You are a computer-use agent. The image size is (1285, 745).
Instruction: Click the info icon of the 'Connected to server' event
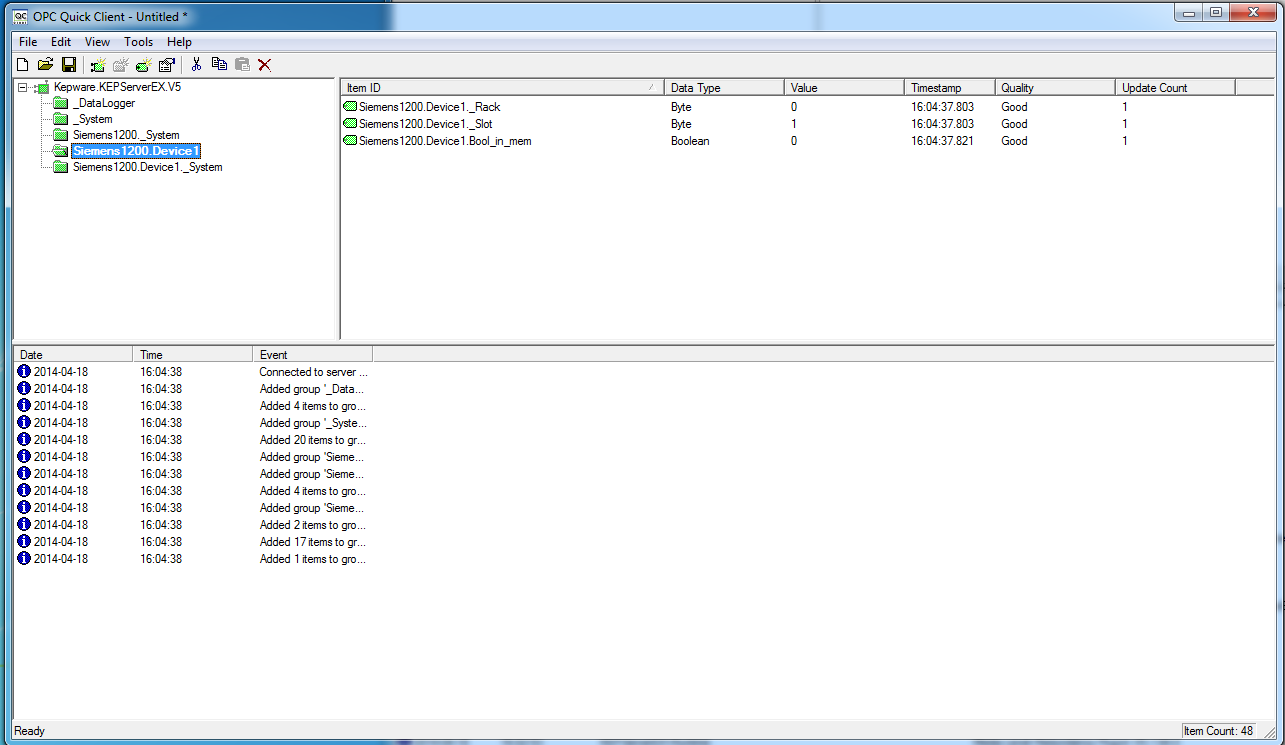click(x=25, y=372)
